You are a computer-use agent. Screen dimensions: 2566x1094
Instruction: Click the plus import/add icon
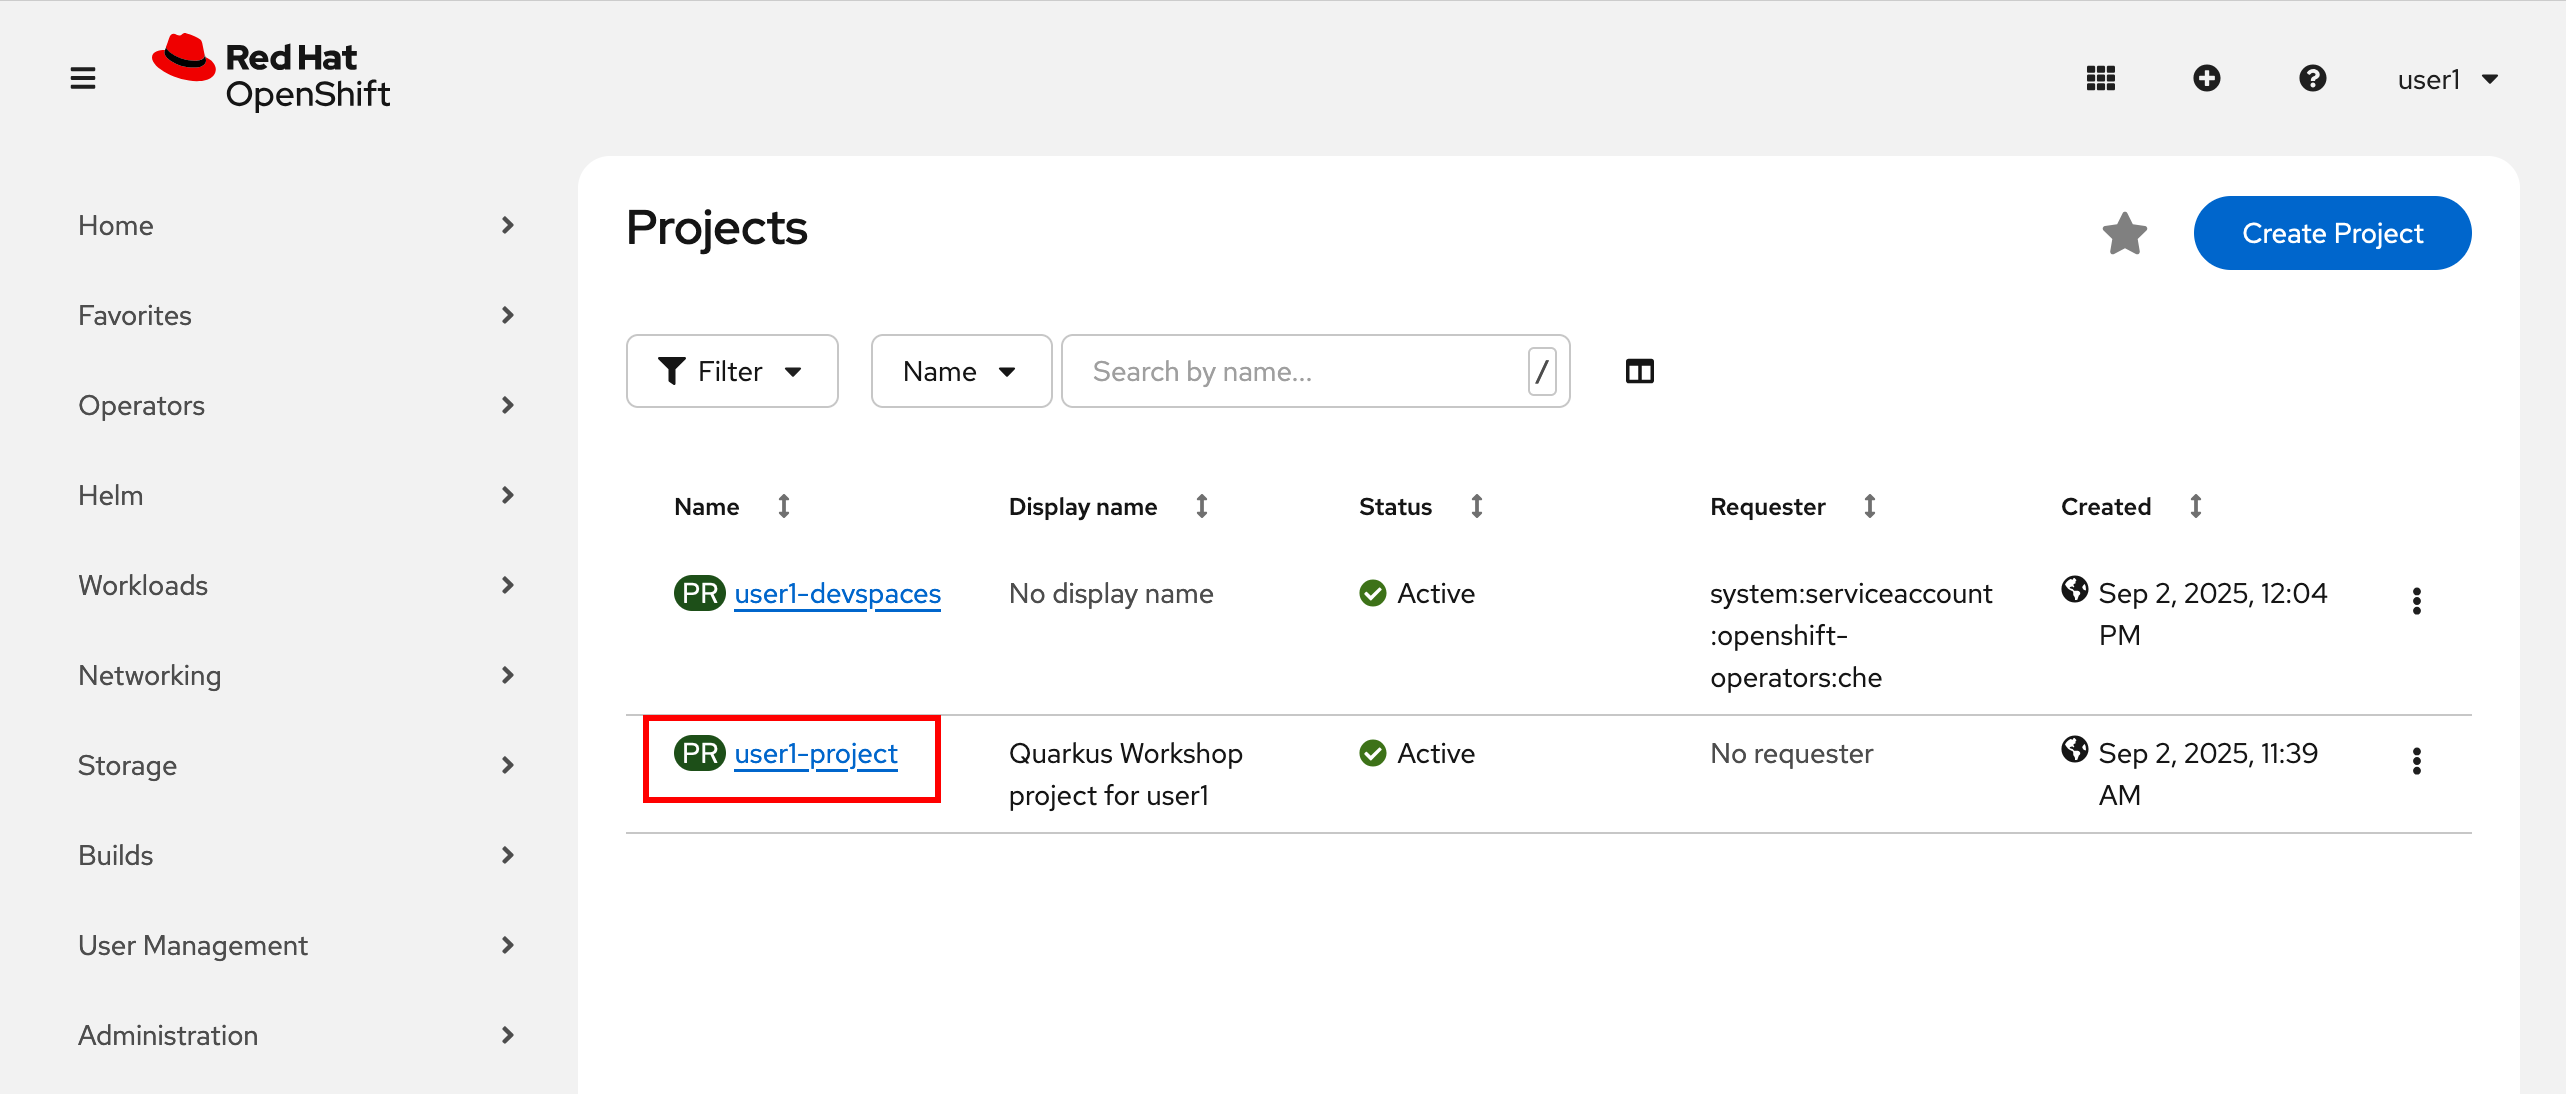(x=2206, y=78)
